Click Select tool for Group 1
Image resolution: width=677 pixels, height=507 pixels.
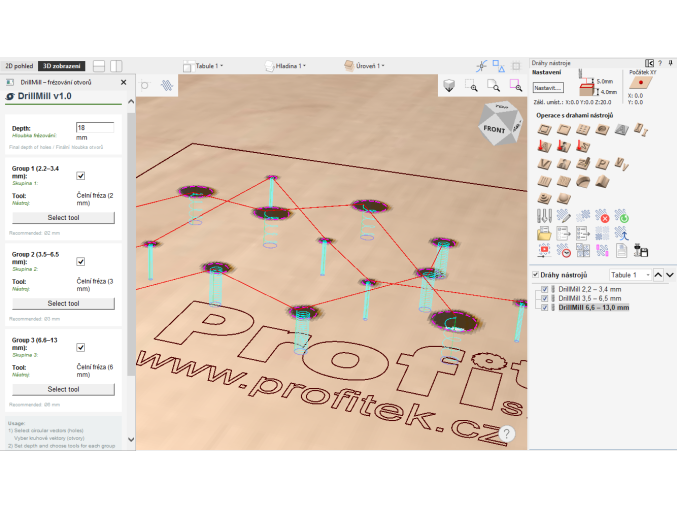click(x=63, y=218)
